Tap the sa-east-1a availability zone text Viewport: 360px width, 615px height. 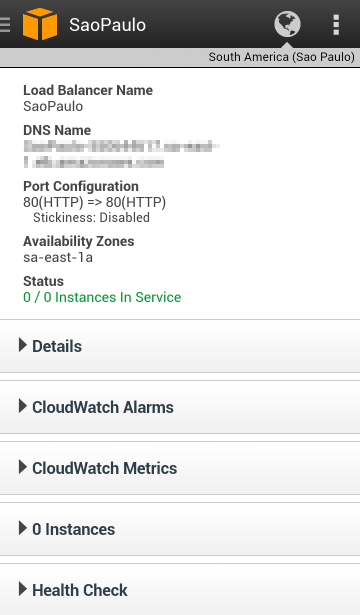pyautogui.click(x=58, y=257)
